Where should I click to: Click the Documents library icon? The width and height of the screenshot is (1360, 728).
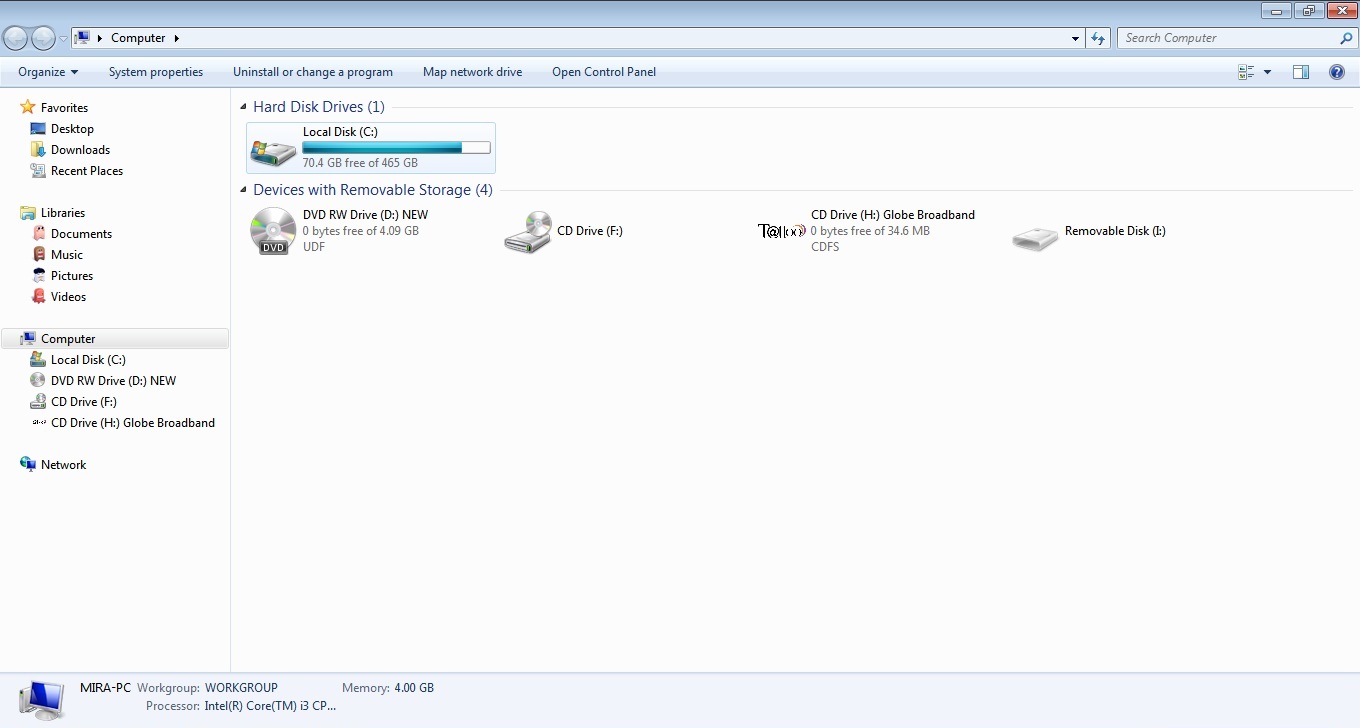(38, 234)
